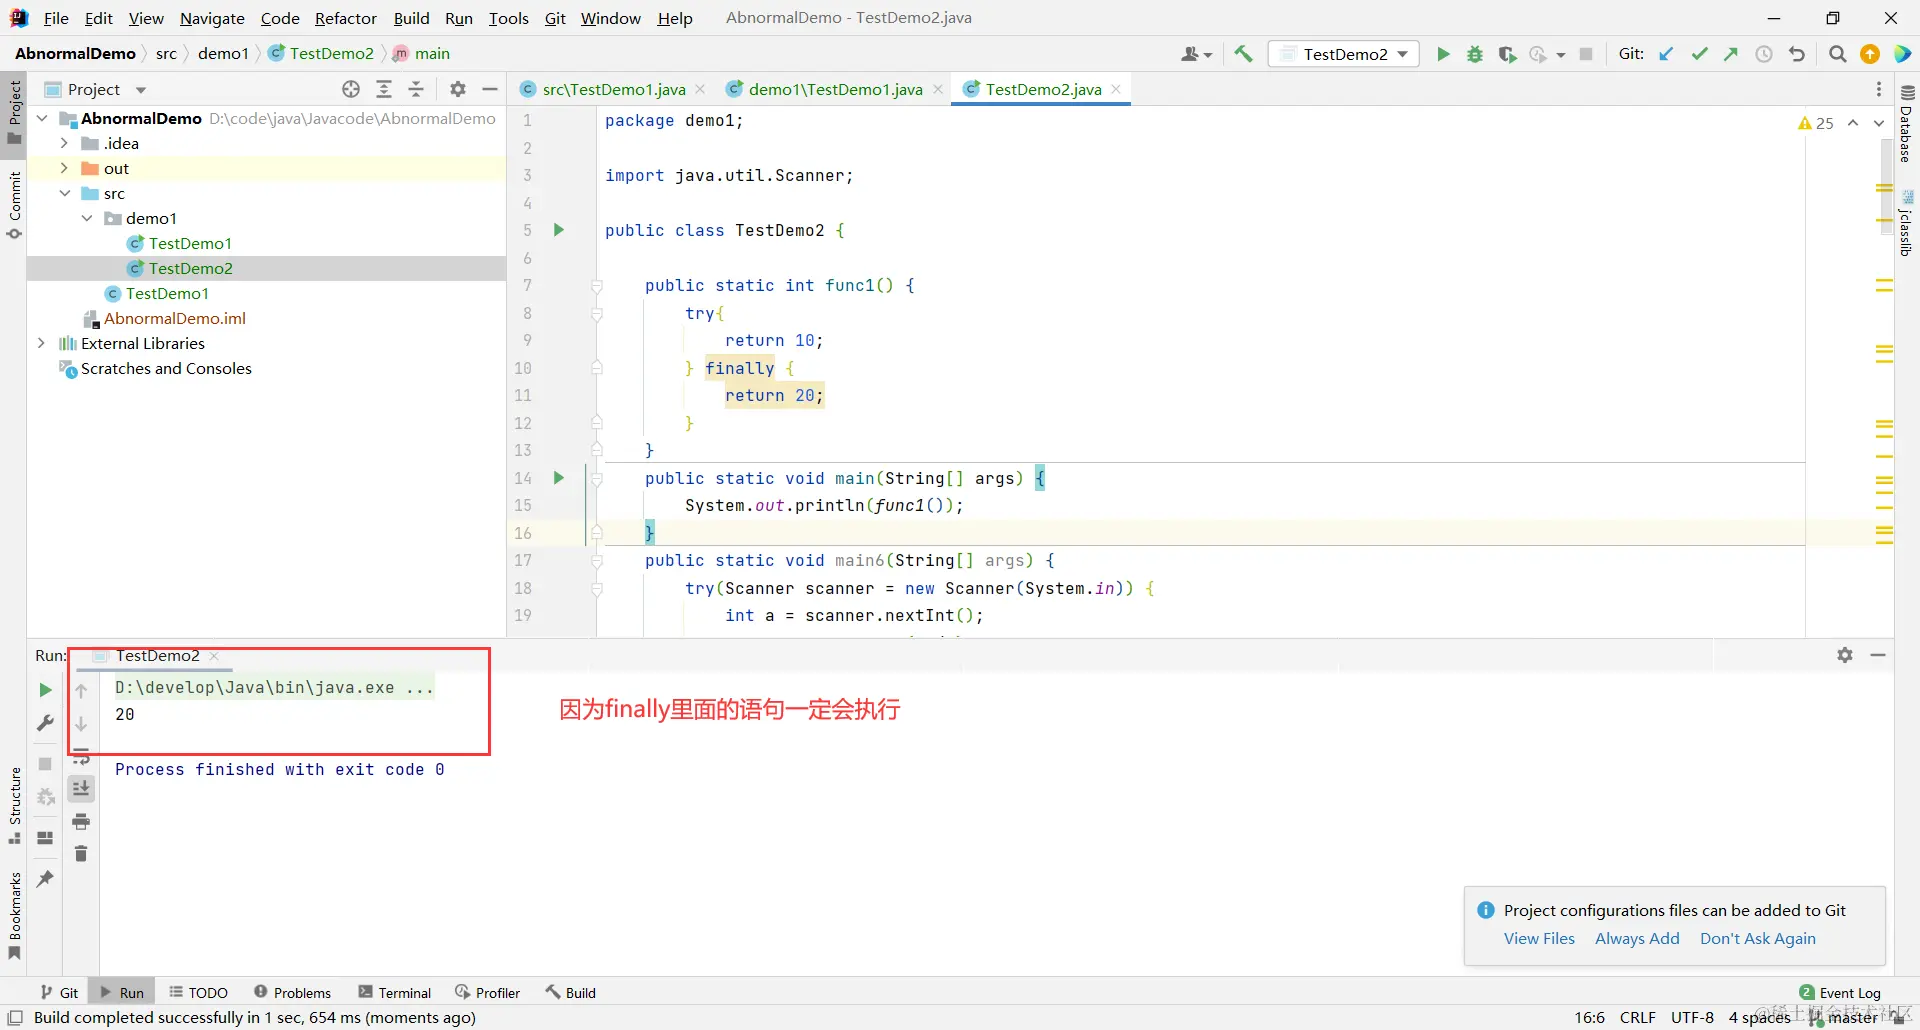Collapse the demo1 package
1920x1030 pixels.
coord(87,218)
